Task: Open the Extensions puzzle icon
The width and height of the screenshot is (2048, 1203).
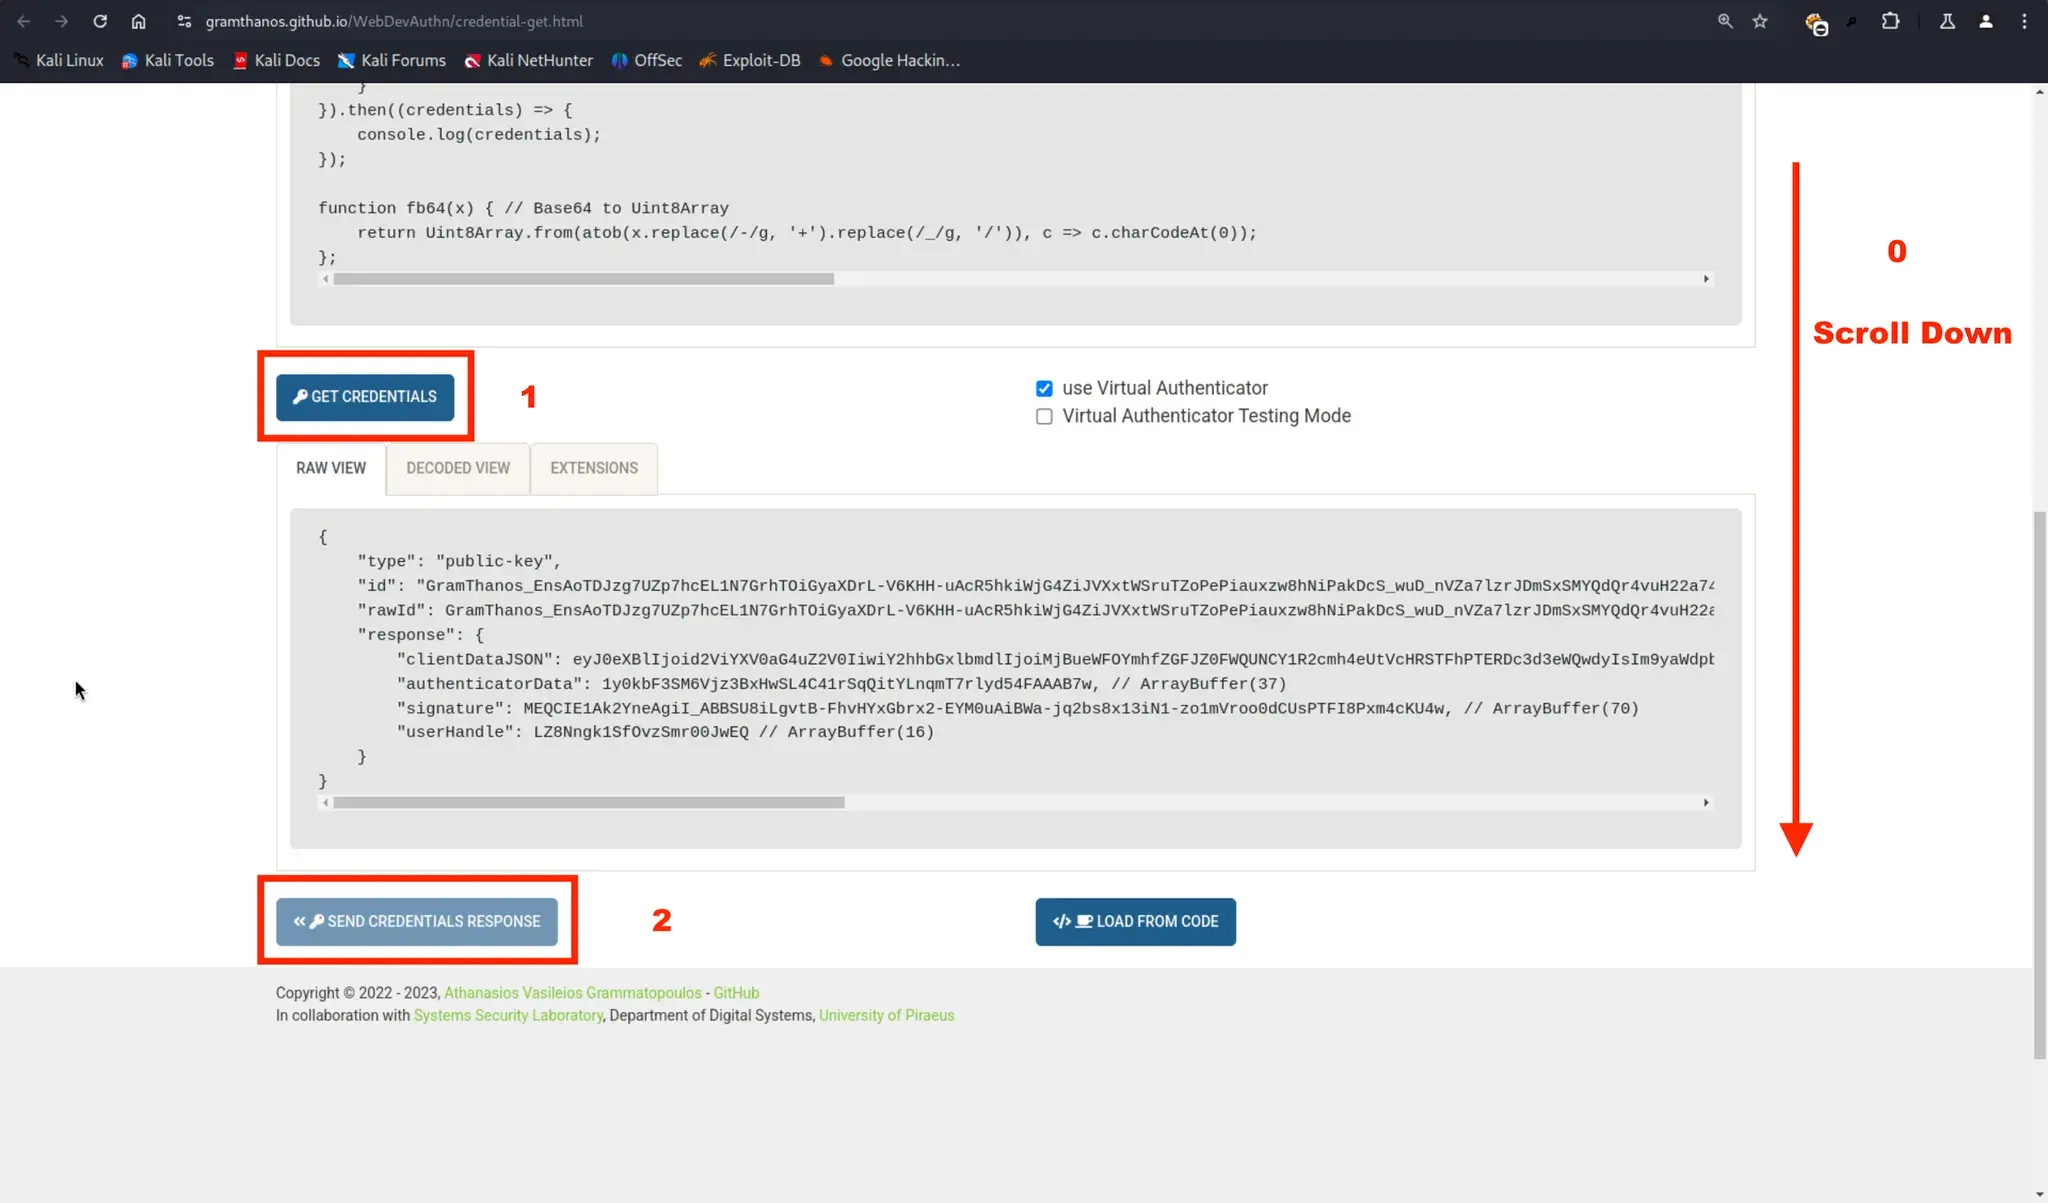Action: [x=1890, y=21]
